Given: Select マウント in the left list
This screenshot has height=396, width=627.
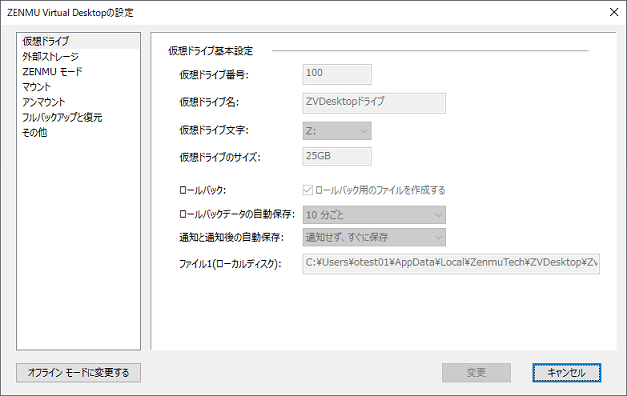Looking at the screenshot, I should click(x=36, y=87).
